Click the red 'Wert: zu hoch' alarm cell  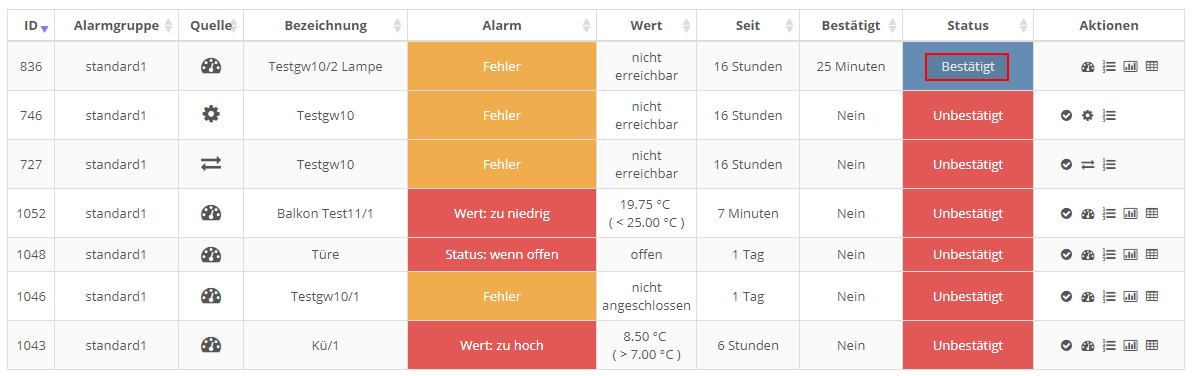(x=502, y=345)
